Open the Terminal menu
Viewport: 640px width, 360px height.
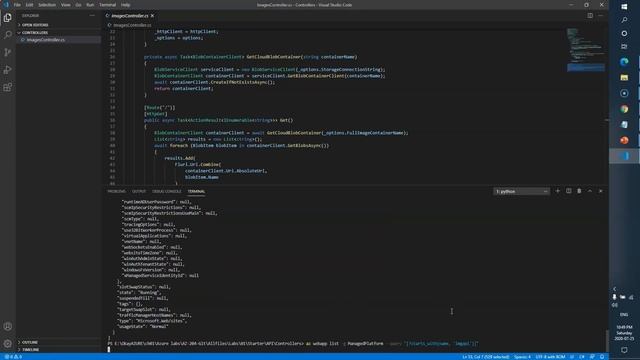(107, 5)
